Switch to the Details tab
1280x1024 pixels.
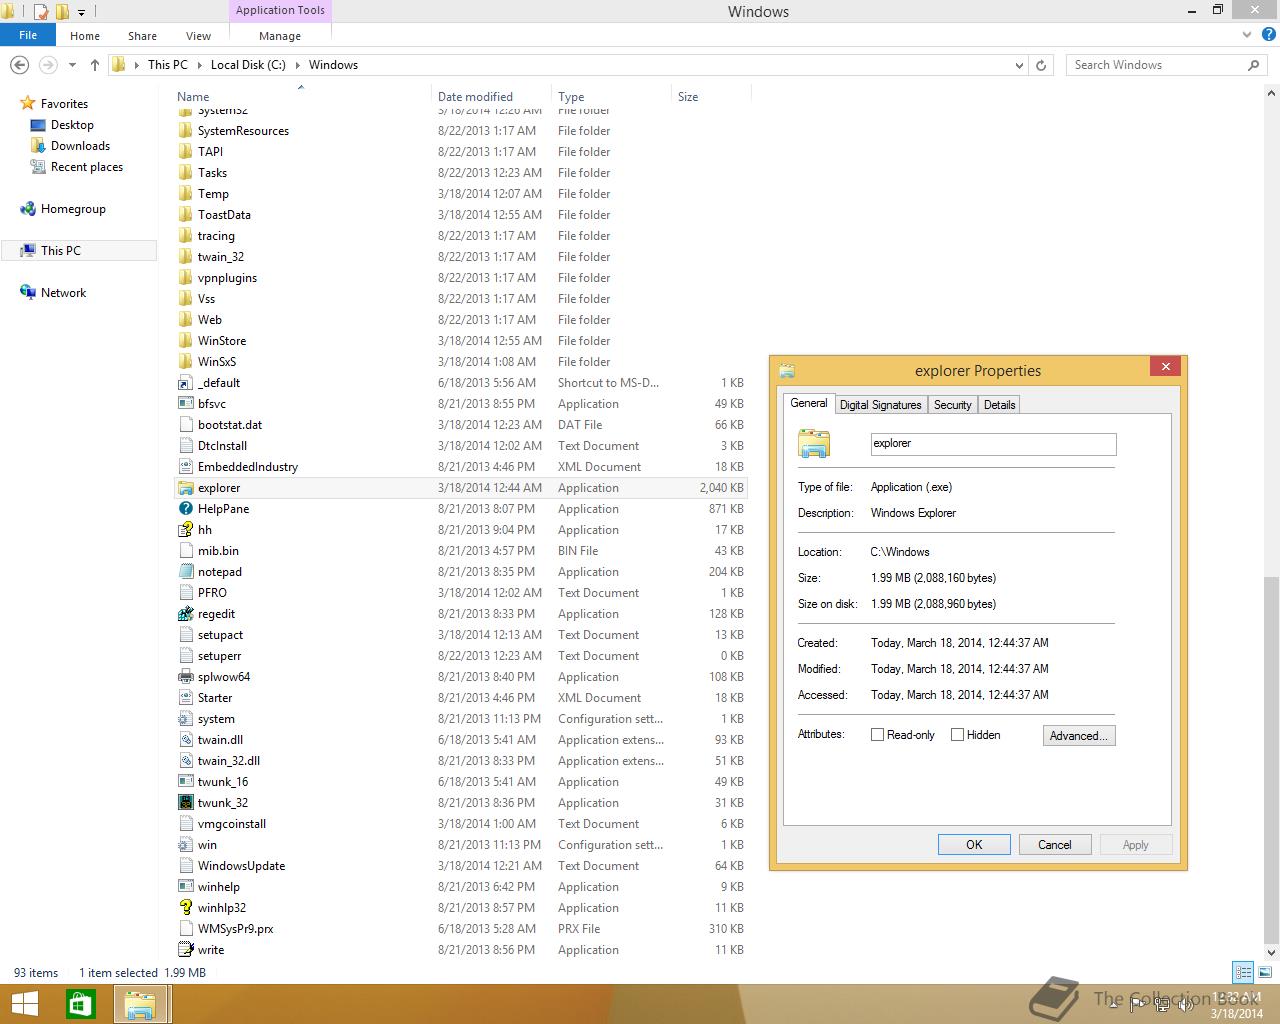click(x=999, y=405)
